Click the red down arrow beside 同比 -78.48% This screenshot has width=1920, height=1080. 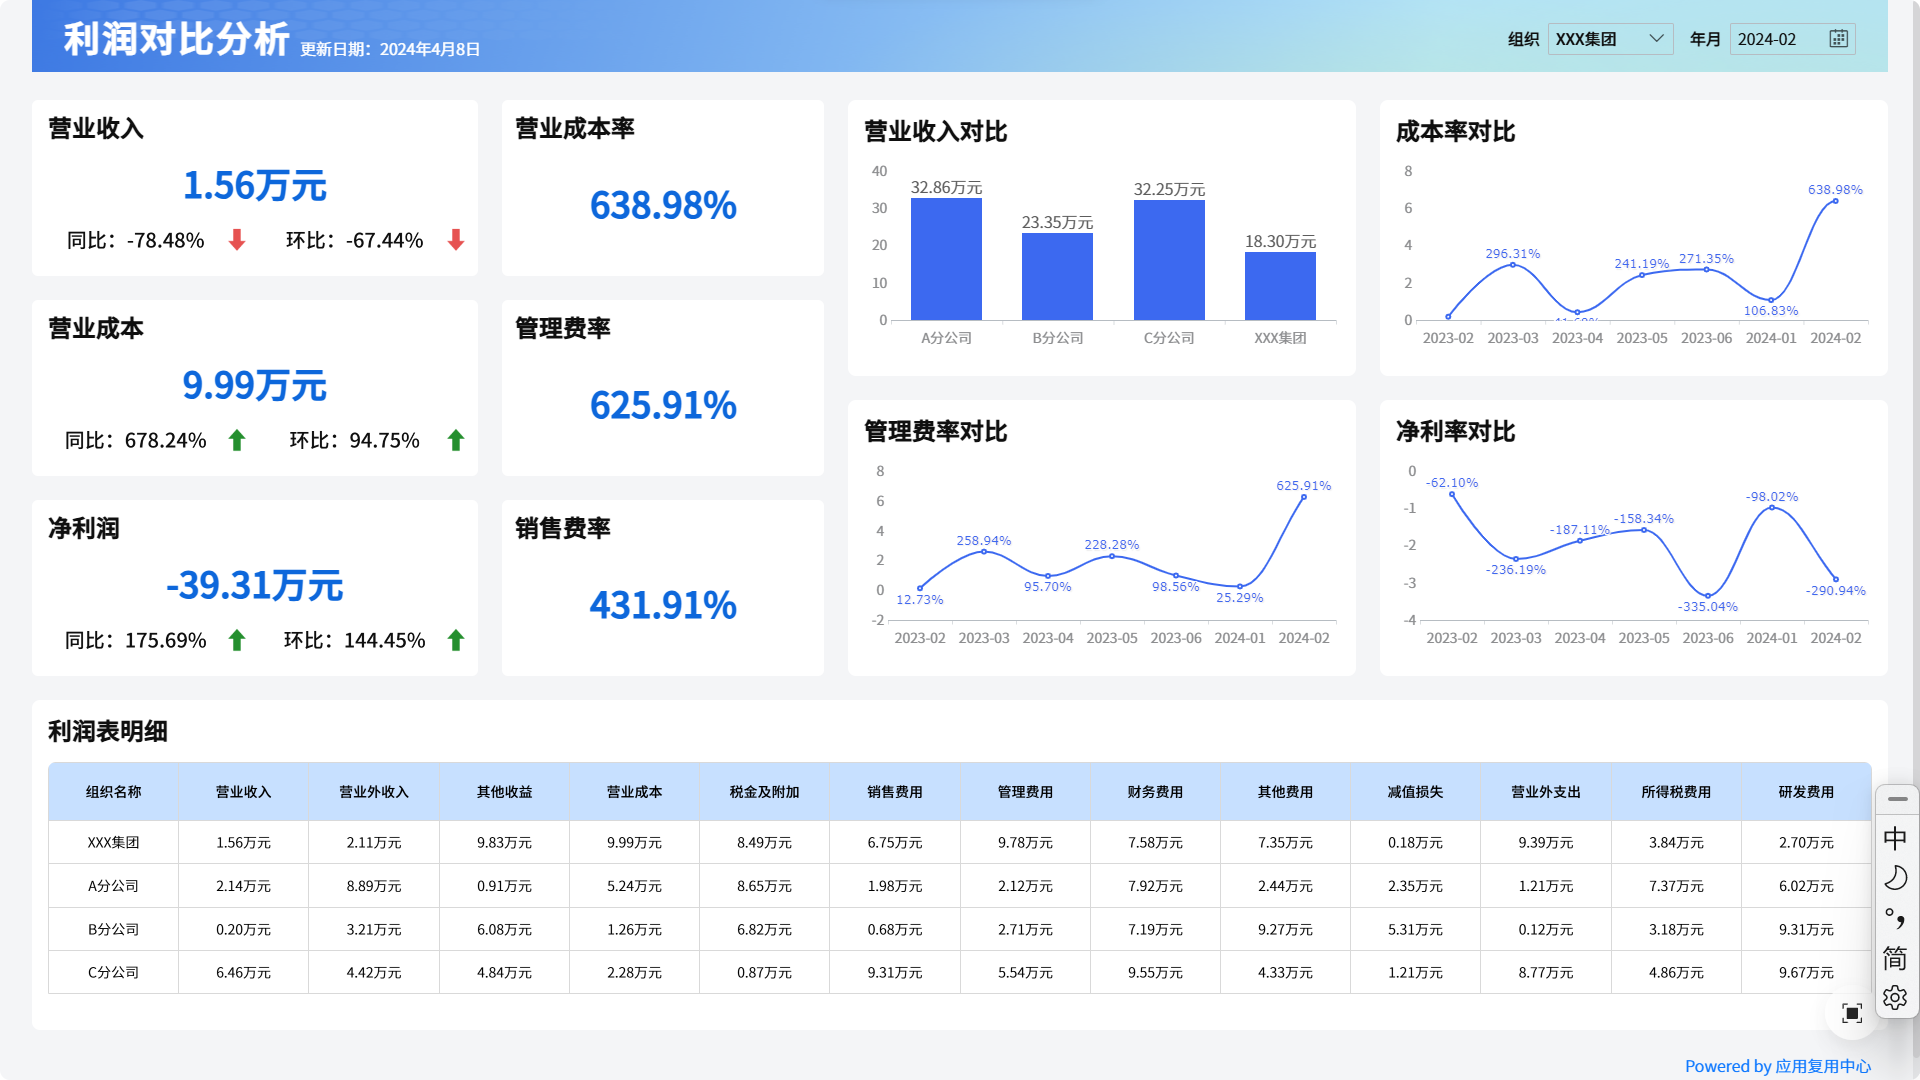(x=237, y=240)
